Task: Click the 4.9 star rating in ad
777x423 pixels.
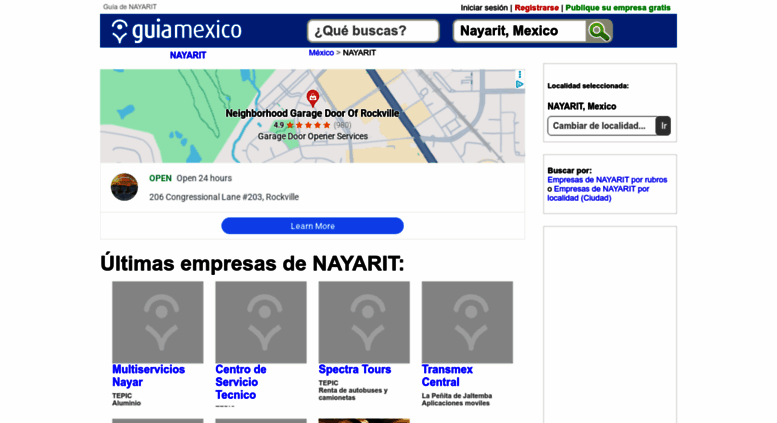Action: tap(302, 125)
